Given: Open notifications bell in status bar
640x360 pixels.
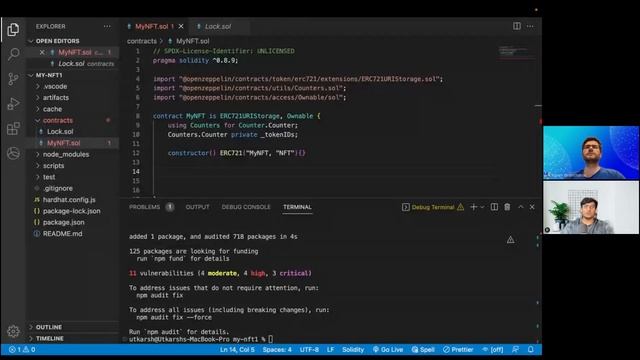Looking at the screenshot, I should 531,349.
